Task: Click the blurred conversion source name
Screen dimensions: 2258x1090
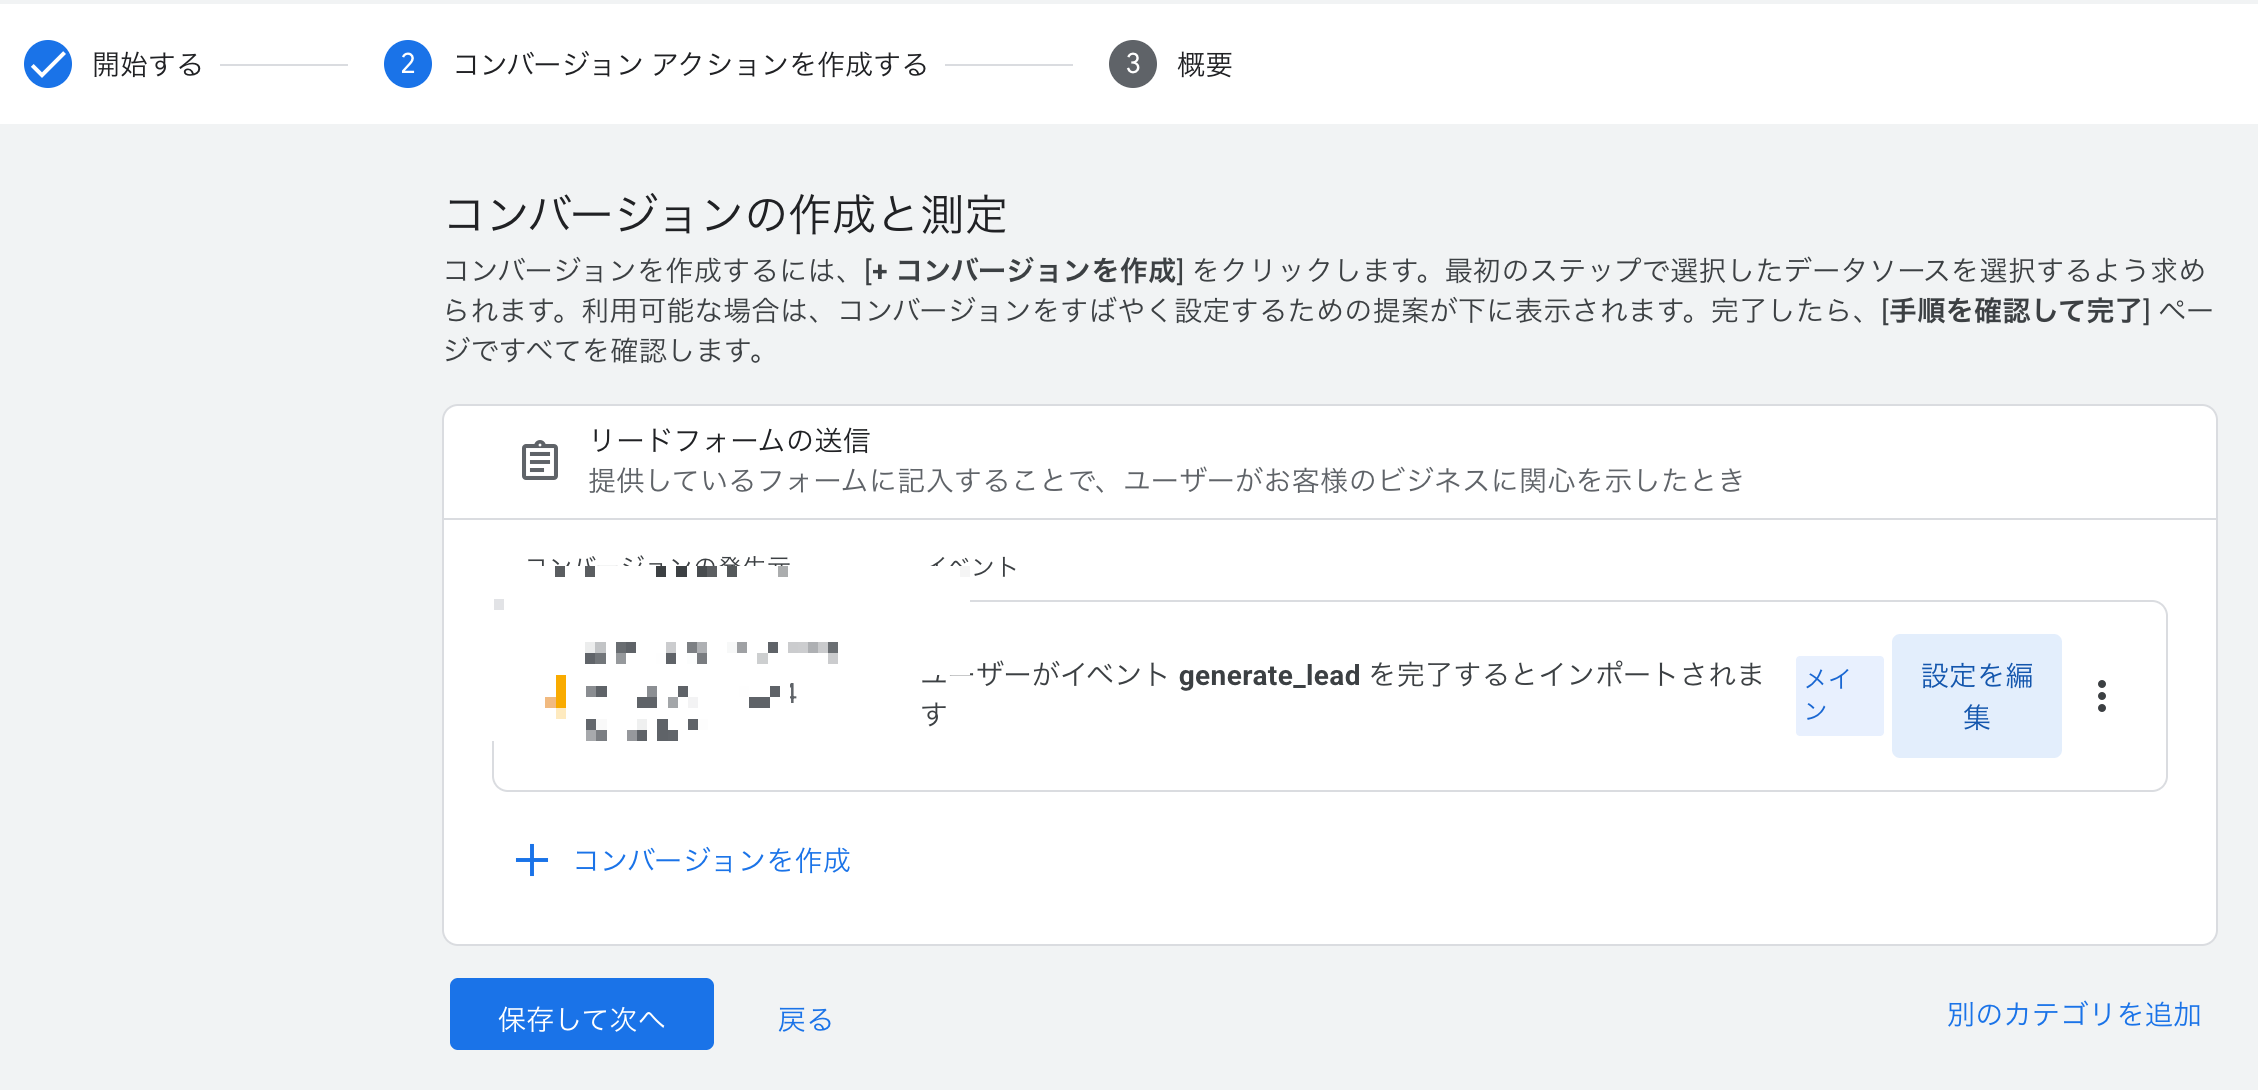Action: pos(712,692)
